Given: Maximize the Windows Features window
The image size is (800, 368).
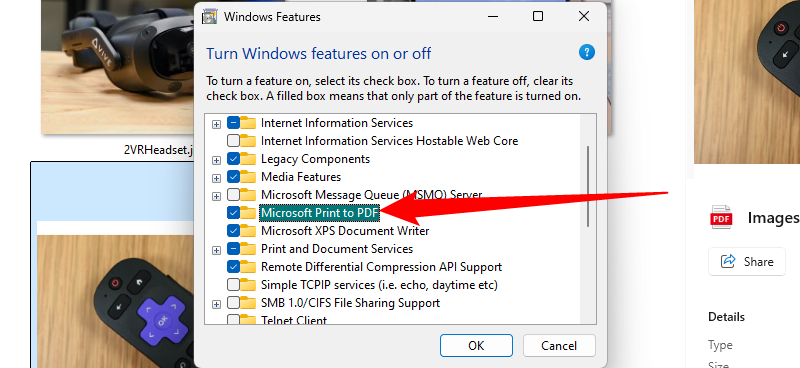Looking at the screenshot, I should tap(538, 16).
